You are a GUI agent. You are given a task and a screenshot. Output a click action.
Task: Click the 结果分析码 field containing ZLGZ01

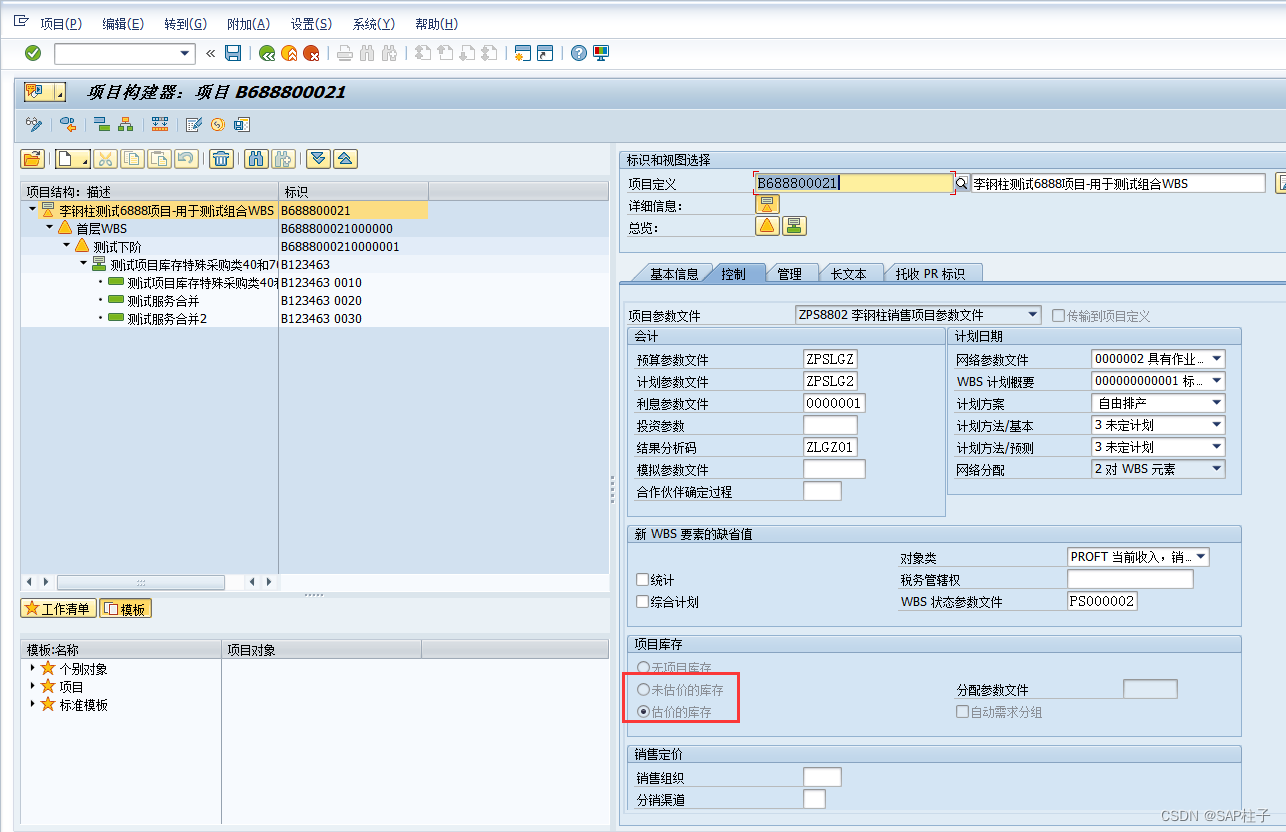[x=831, y=447]
